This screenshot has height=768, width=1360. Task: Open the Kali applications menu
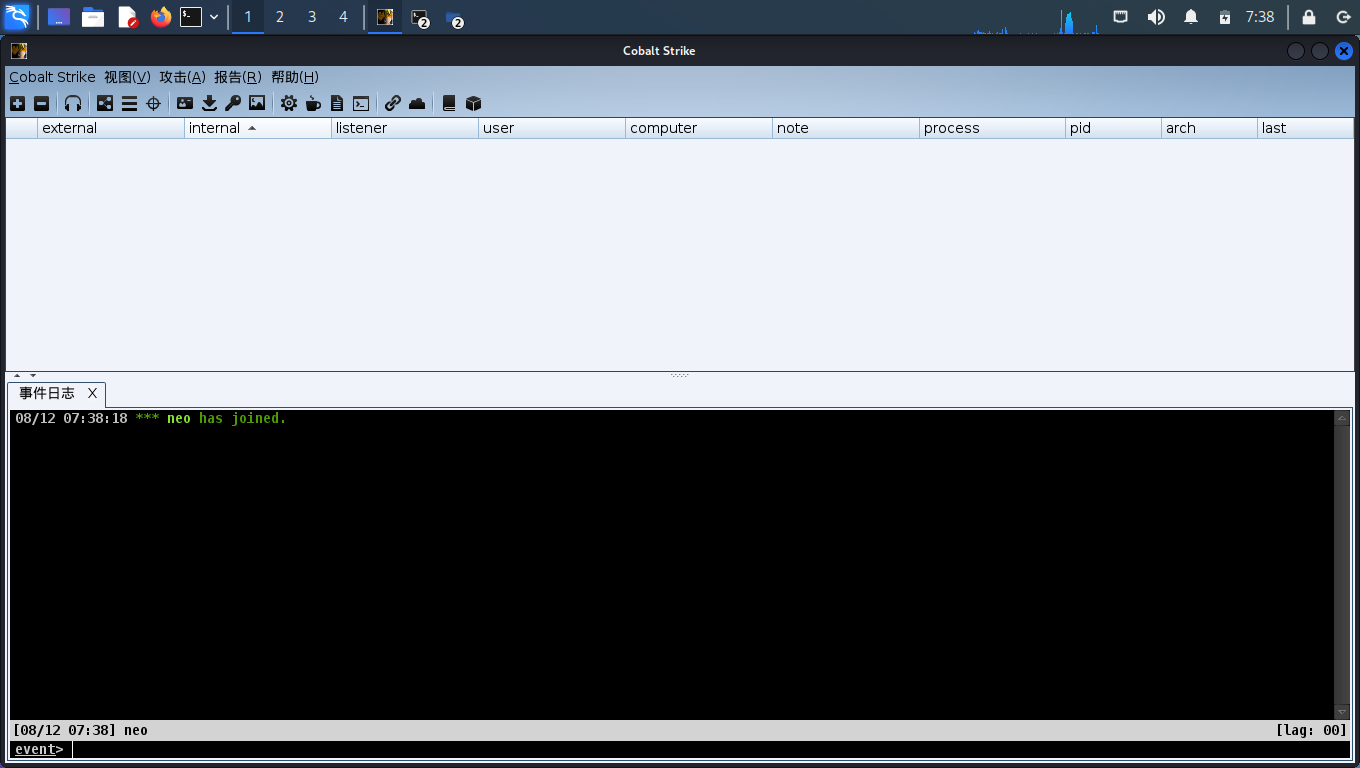coord(17,17)
